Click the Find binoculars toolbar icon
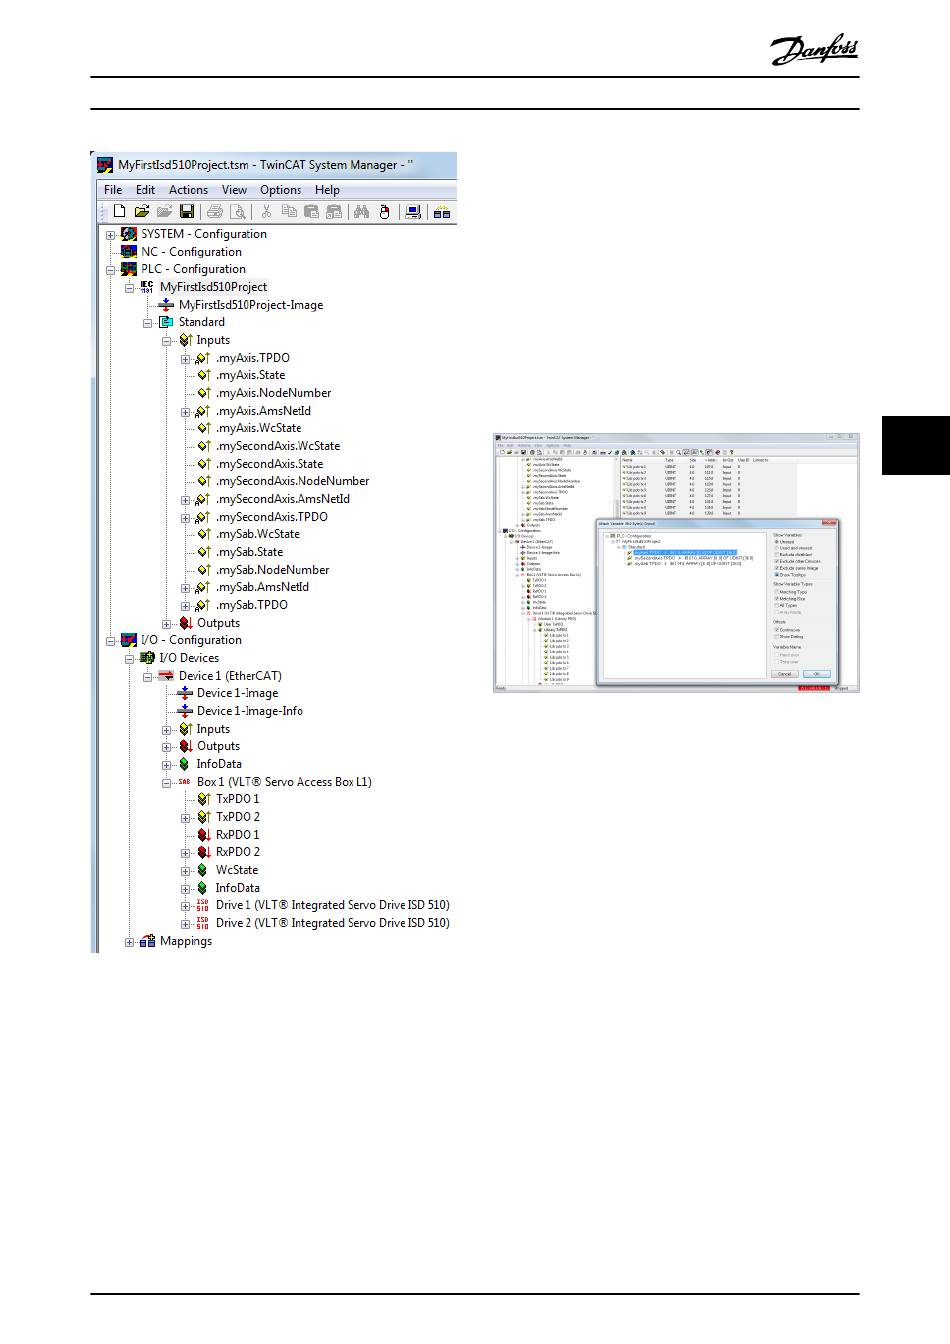The image size is (950, 1344). 361,211
